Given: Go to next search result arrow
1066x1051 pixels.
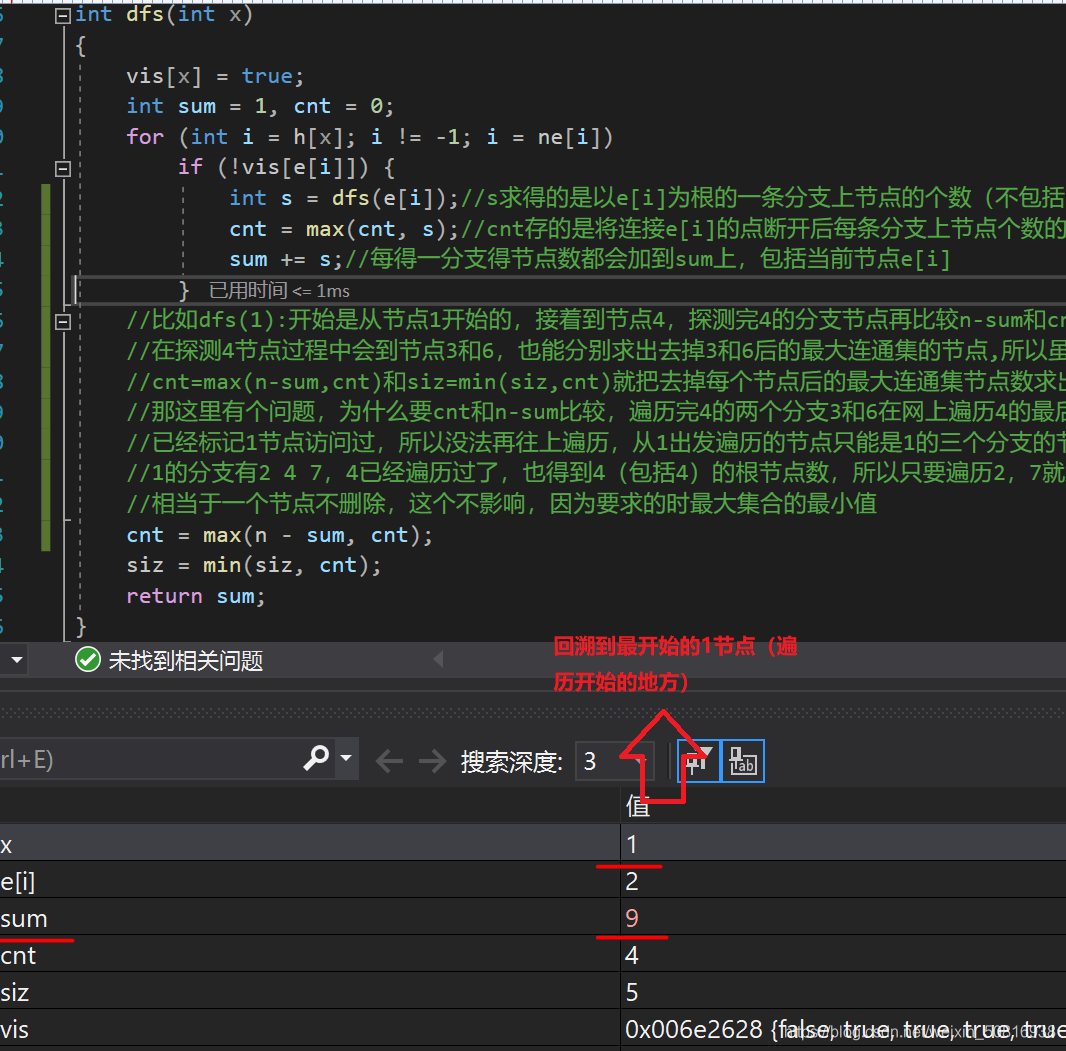Looking at the screenshot, I should 432,761.
